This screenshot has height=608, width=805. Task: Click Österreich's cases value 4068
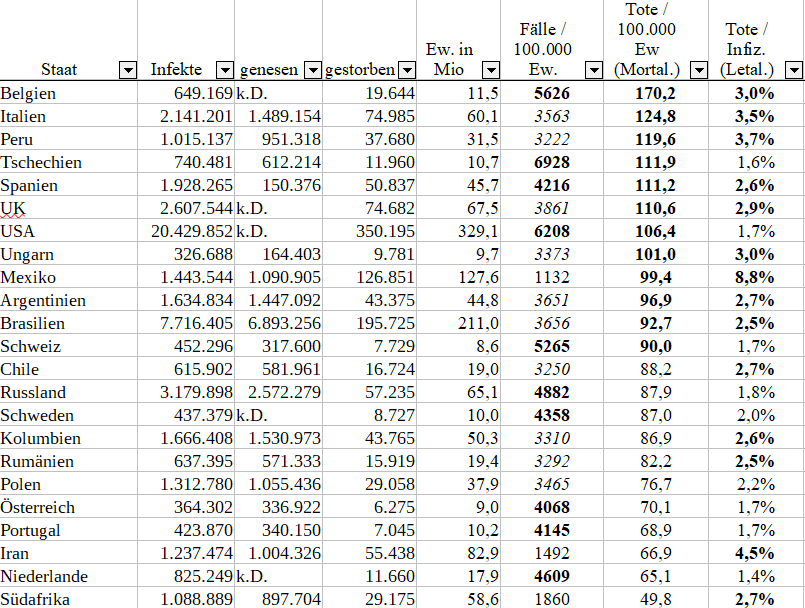coord(552,507)
